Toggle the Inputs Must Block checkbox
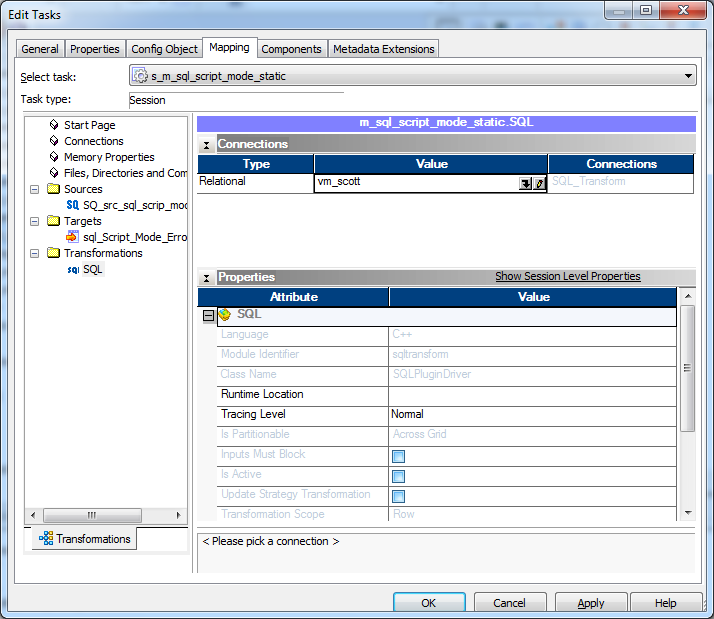 (x=398, y=456)
